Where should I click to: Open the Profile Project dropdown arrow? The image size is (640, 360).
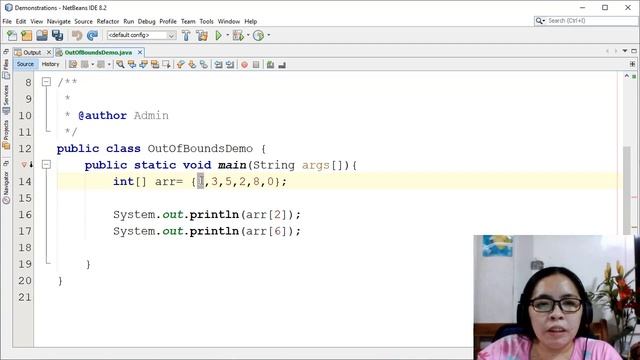pos(269,36)
